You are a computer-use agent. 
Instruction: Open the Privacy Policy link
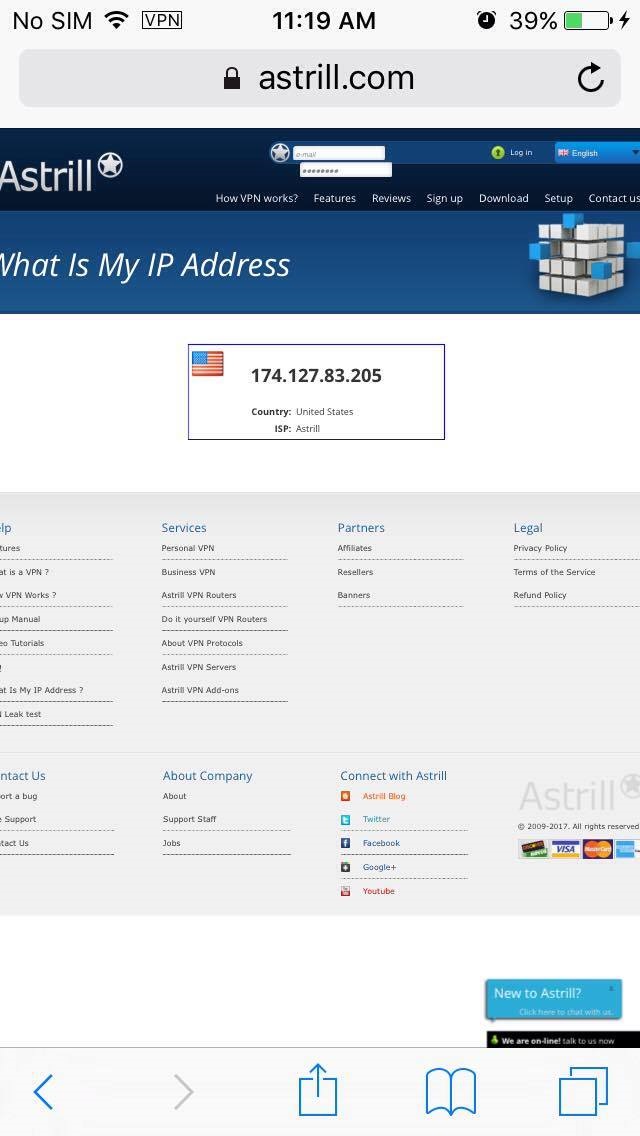click(540, 548)
